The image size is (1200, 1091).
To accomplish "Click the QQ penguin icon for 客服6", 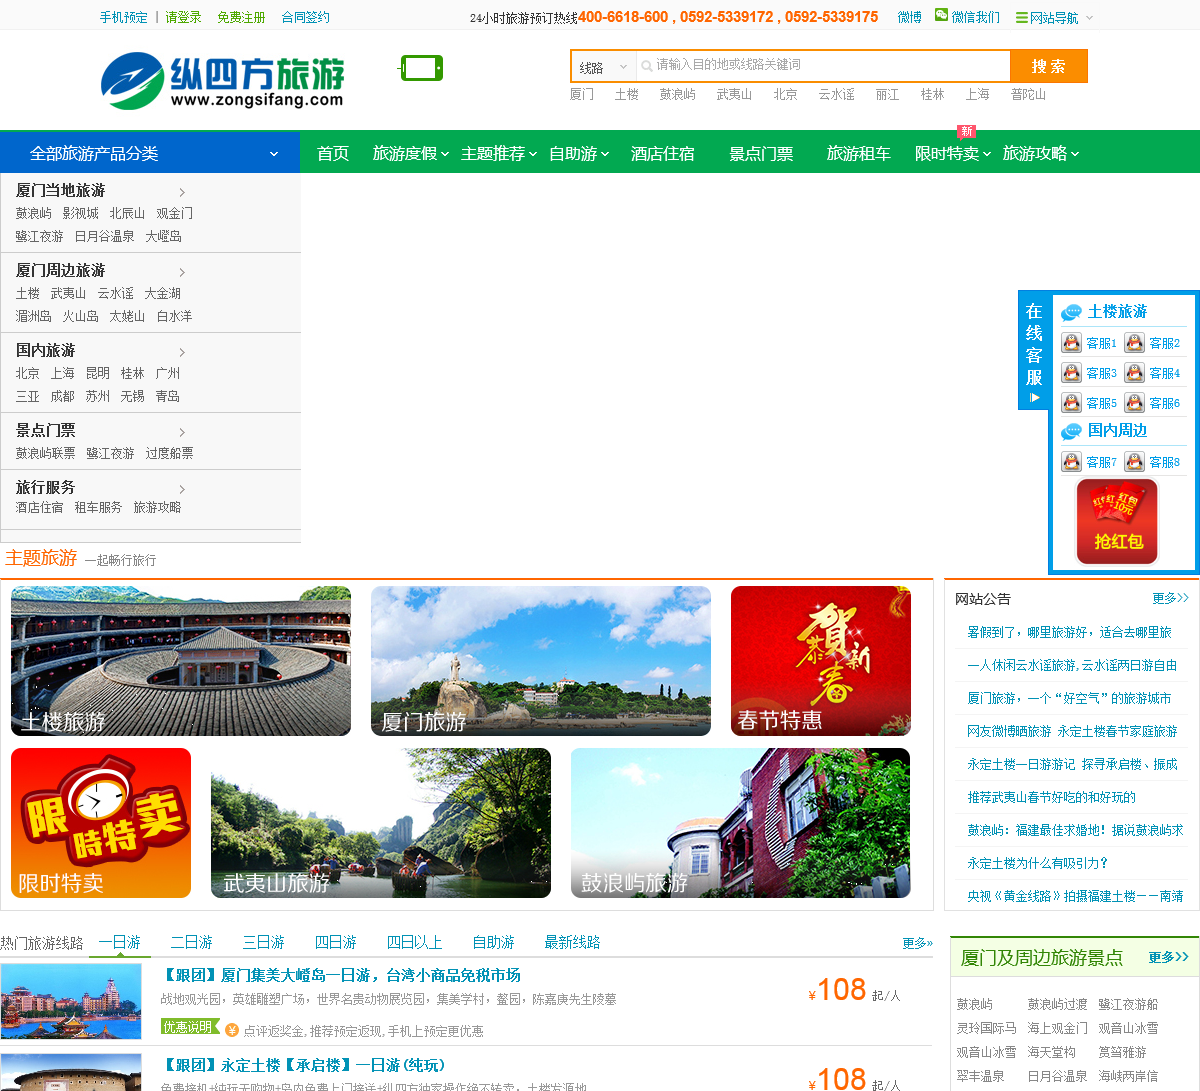I will [x=1134, y=403].
